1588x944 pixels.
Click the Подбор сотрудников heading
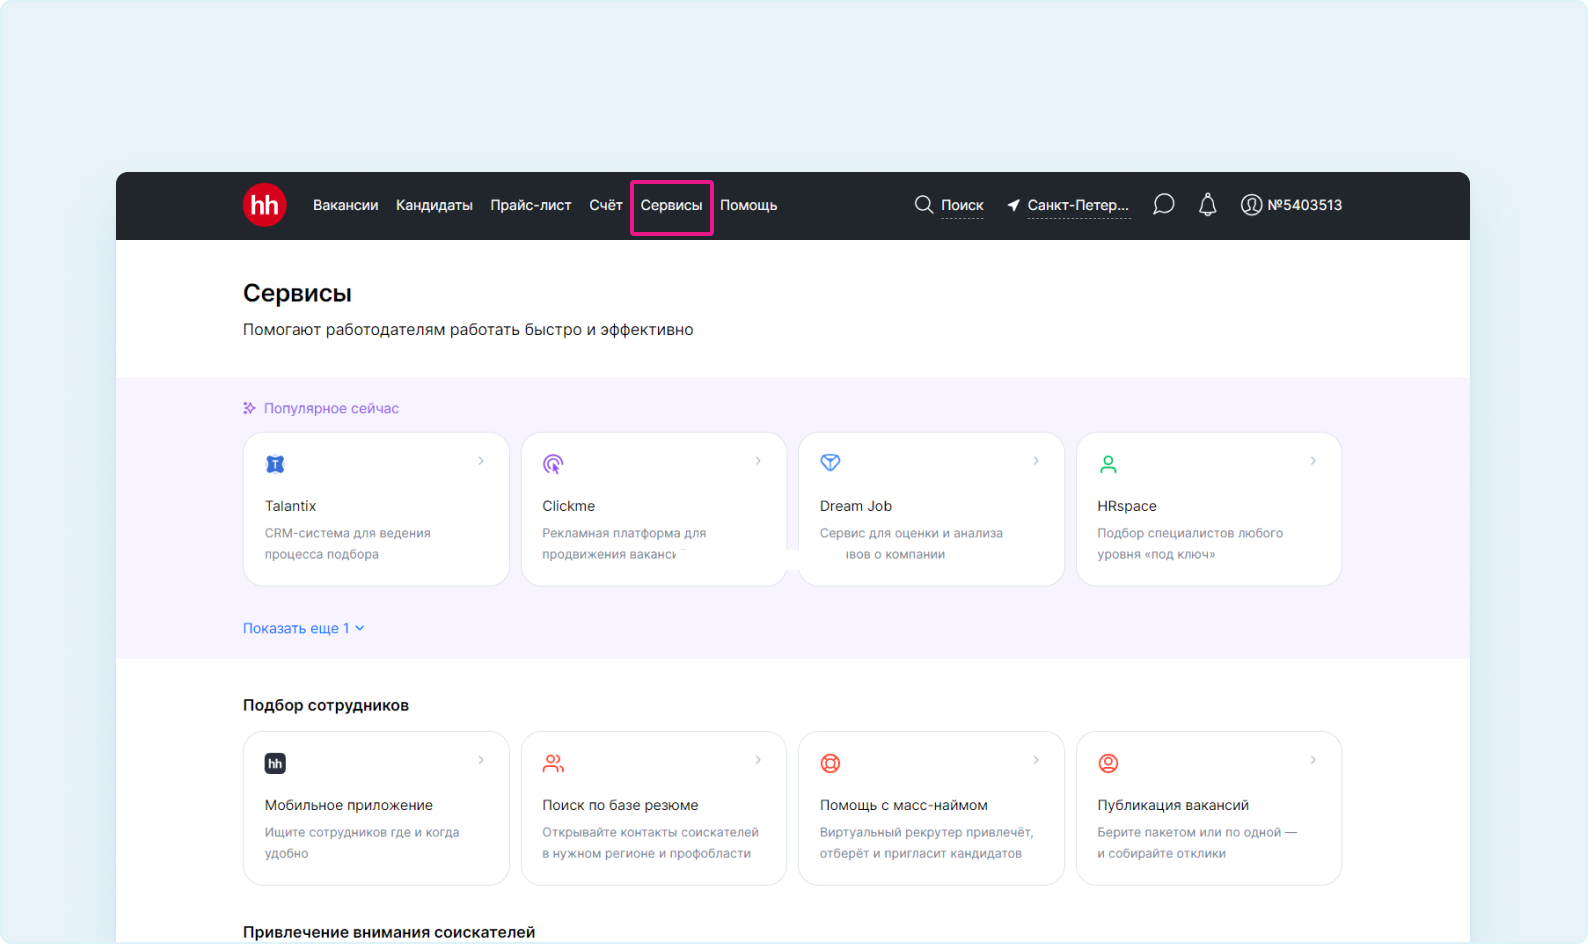(x=326, y=705)
